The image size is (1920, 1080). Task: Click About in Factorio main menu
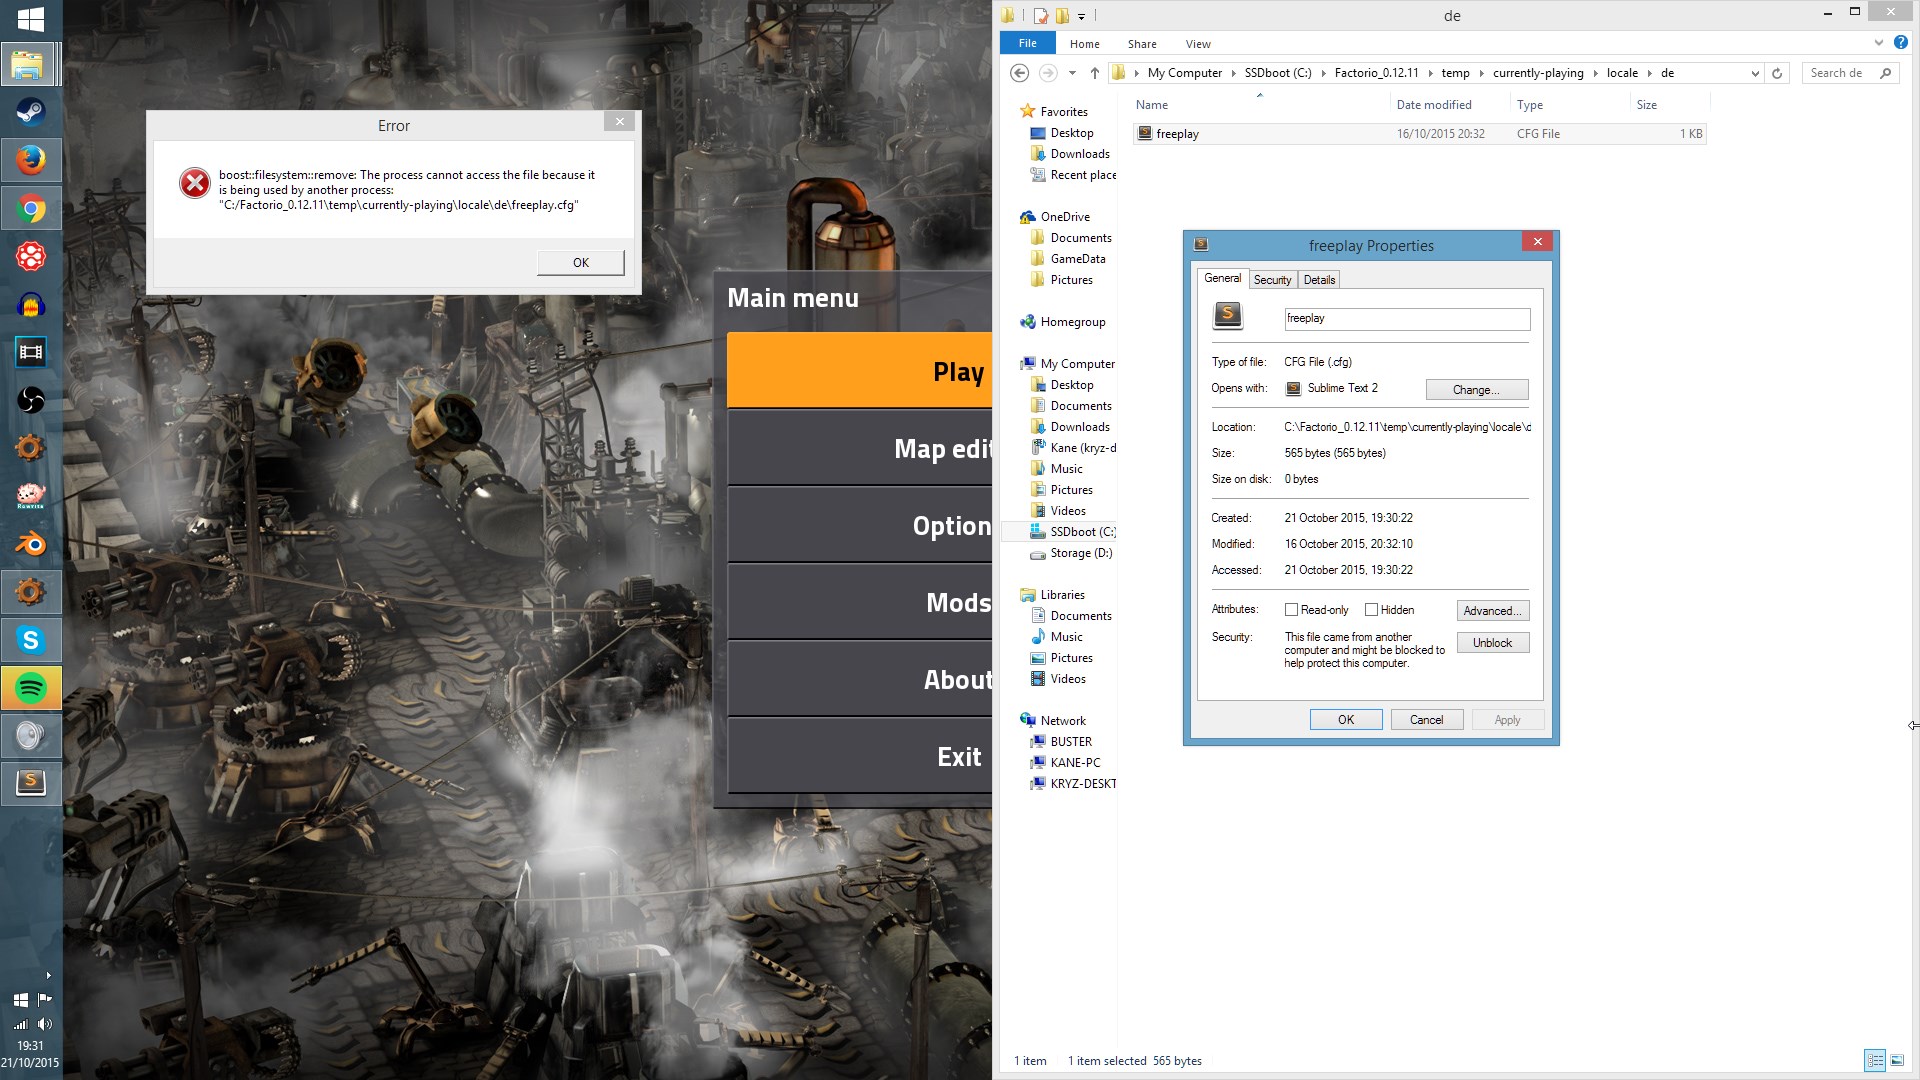(860, 679)
